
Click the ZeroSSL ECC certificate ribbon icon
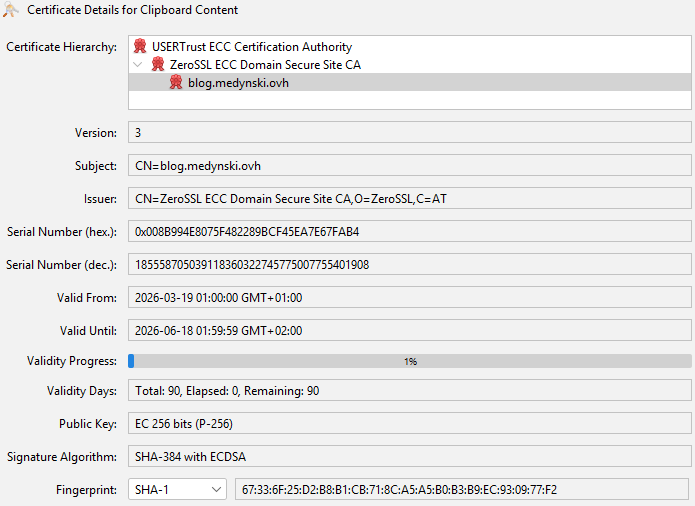pyautogui.click(x=158, y=64)
